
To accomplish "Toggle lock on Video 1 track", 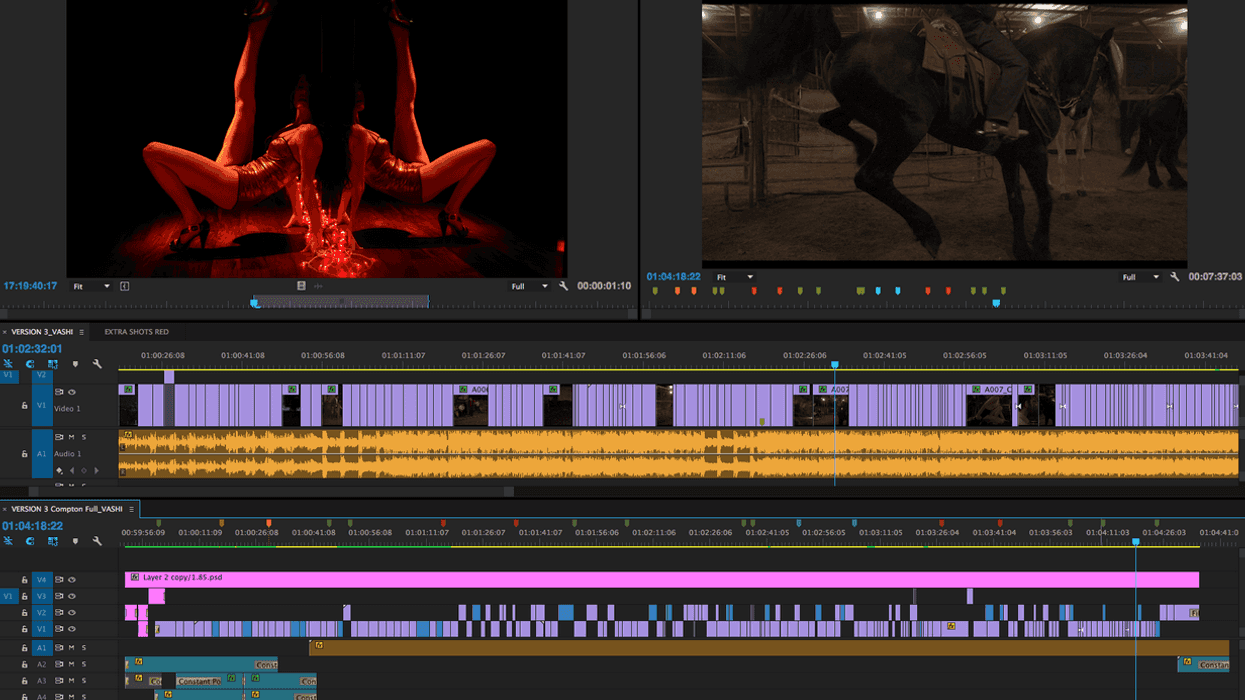I will coord(25,406).
